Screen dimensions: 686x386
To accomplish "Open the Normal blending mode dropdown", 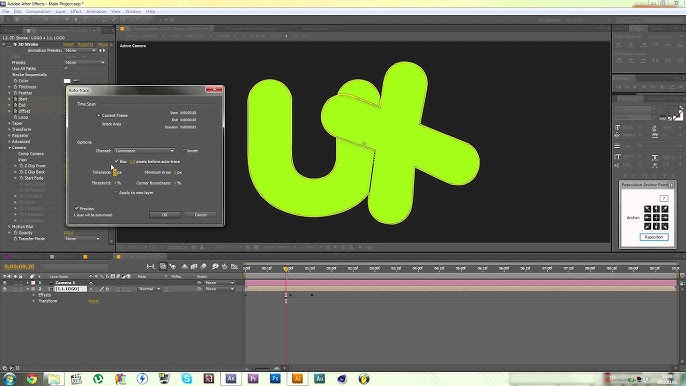I will click(149, 289).
